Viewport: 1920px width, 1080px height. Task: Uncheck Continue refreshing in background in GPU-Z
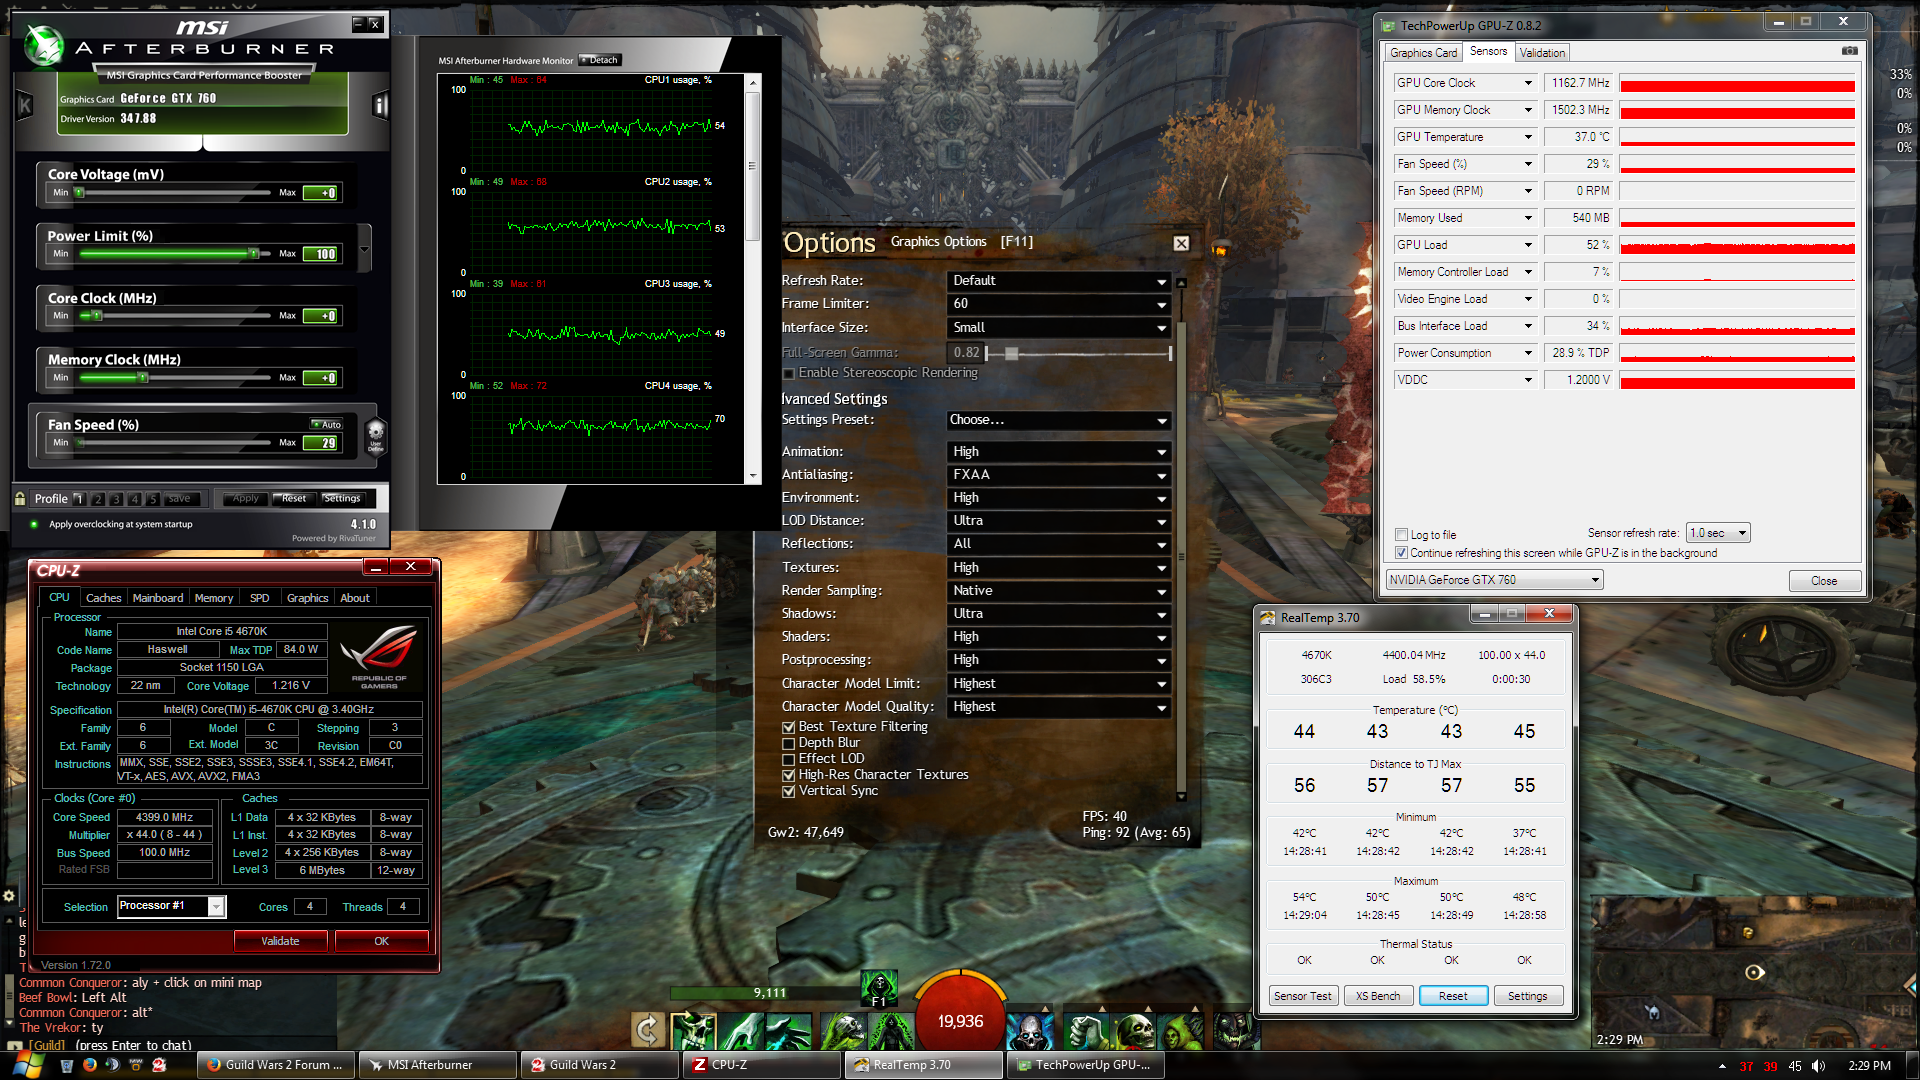coord(1401,553)
